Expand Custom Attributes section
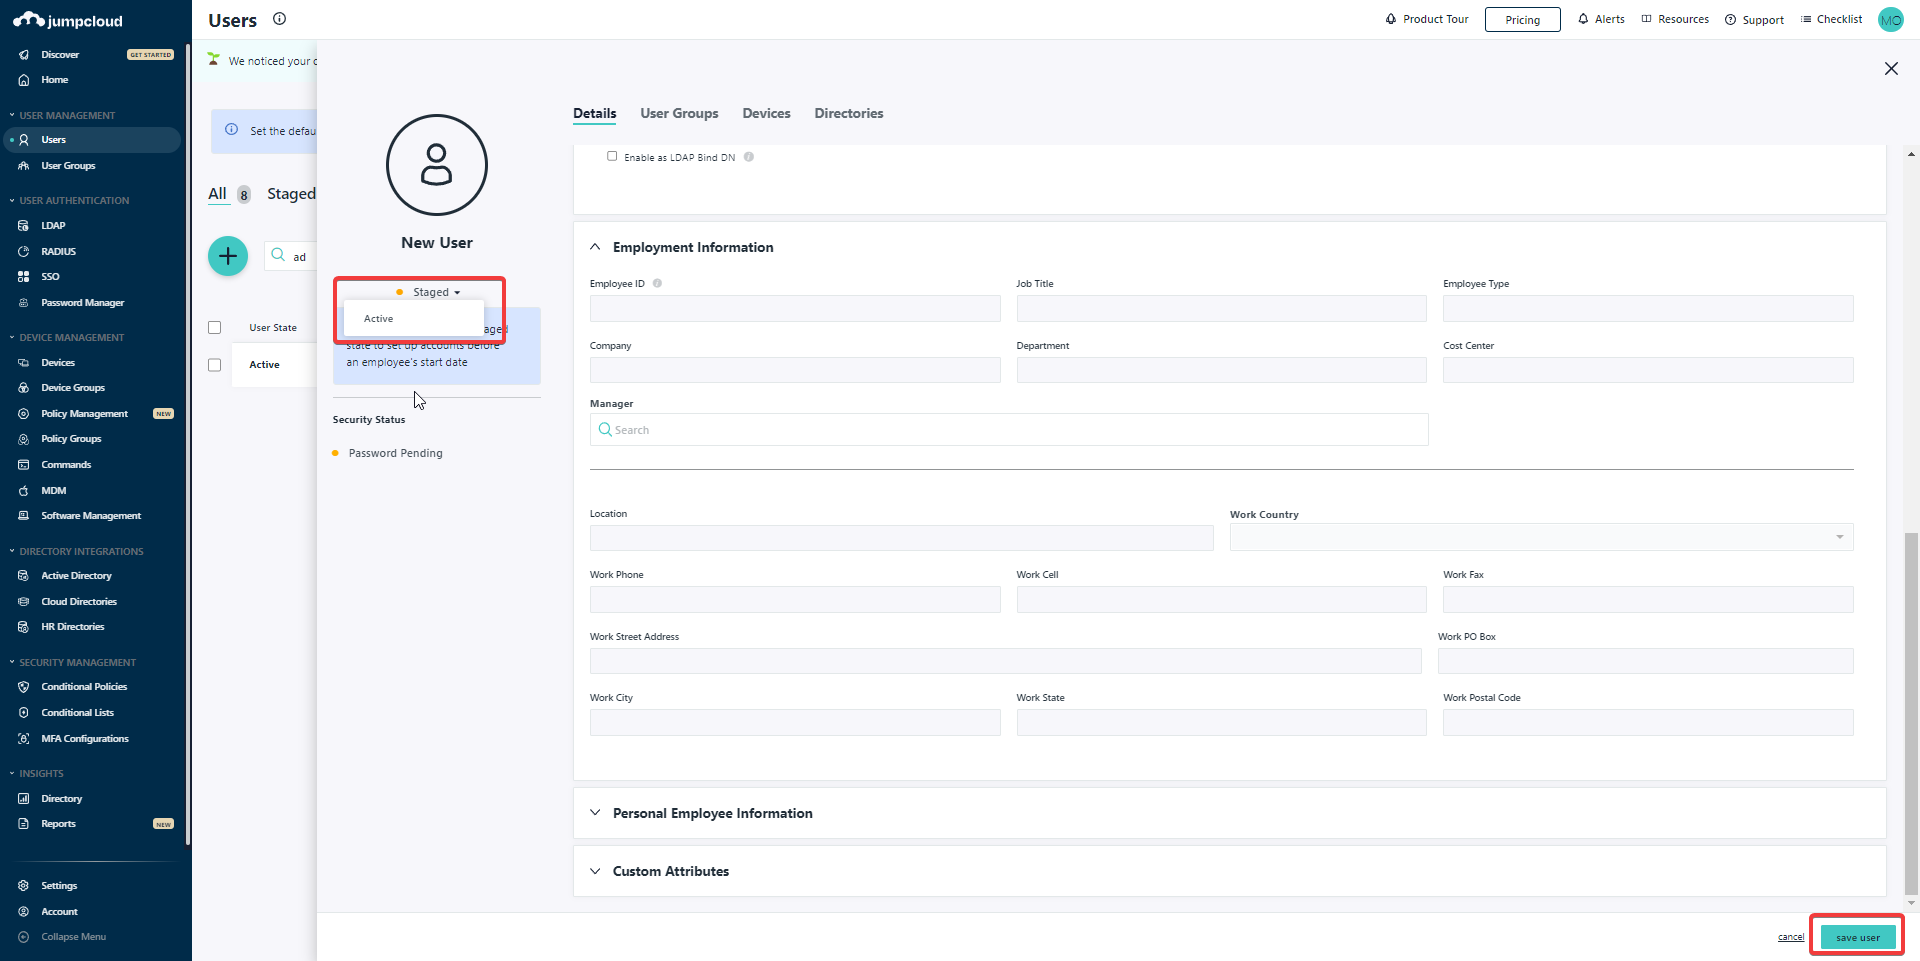The height and width of the screenshot is (961, 1920). click(x=595, y=871)
